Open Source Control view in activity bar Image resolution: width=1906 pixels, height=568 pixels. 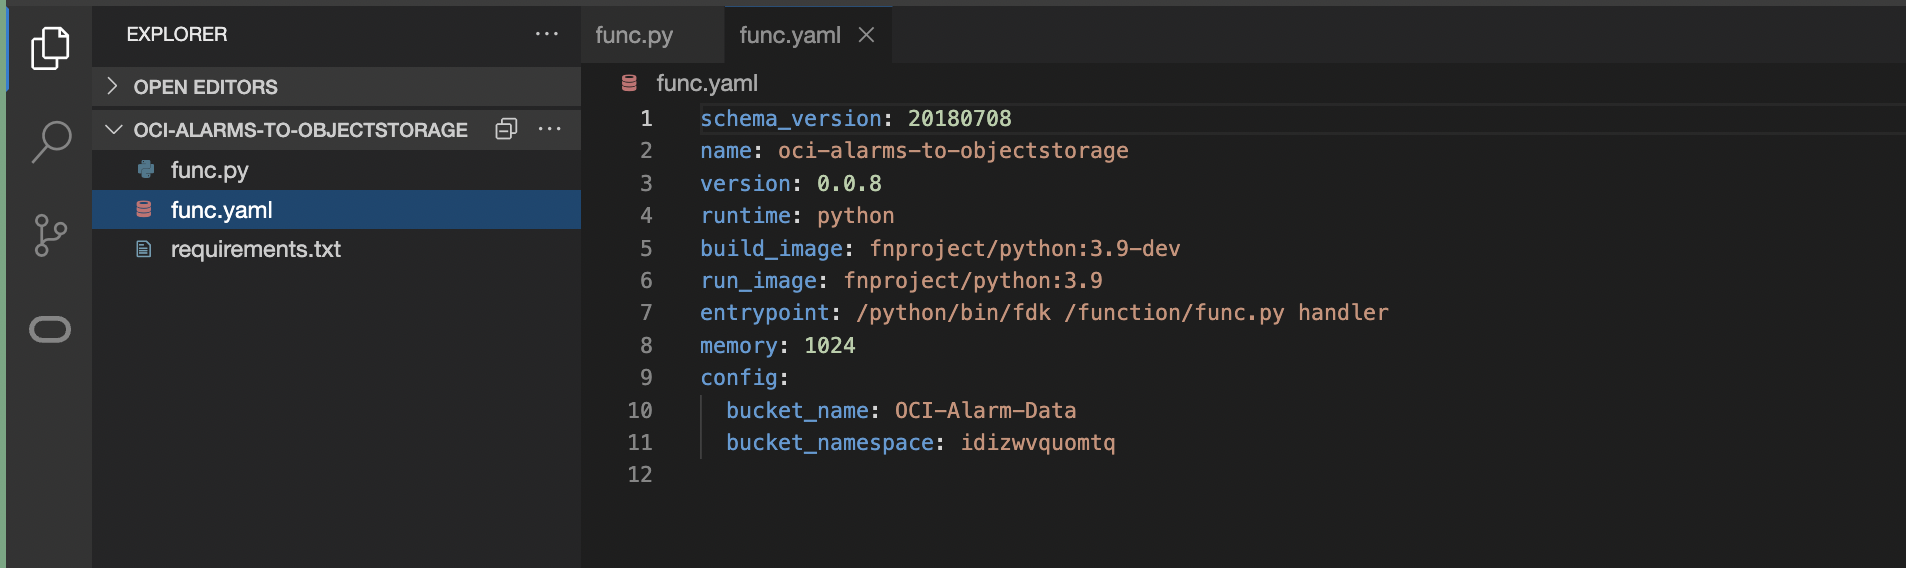tap(50, 235)
